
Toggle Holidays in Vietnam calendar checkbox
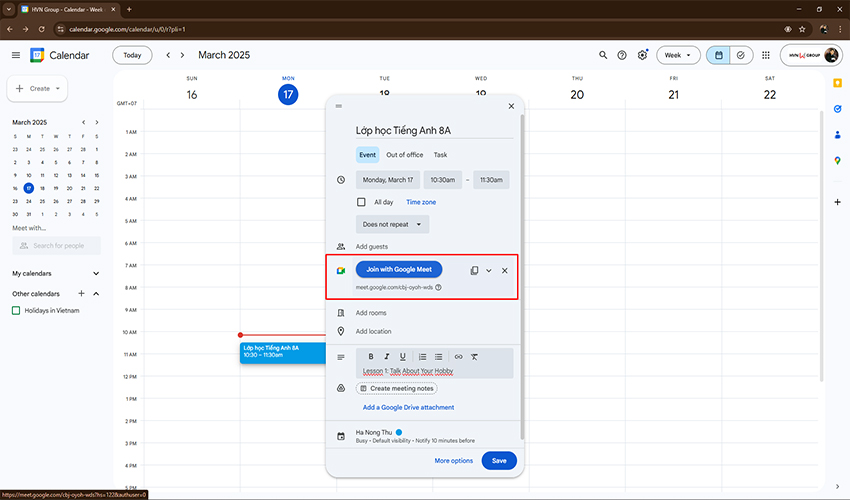click(x=16, y=310)
